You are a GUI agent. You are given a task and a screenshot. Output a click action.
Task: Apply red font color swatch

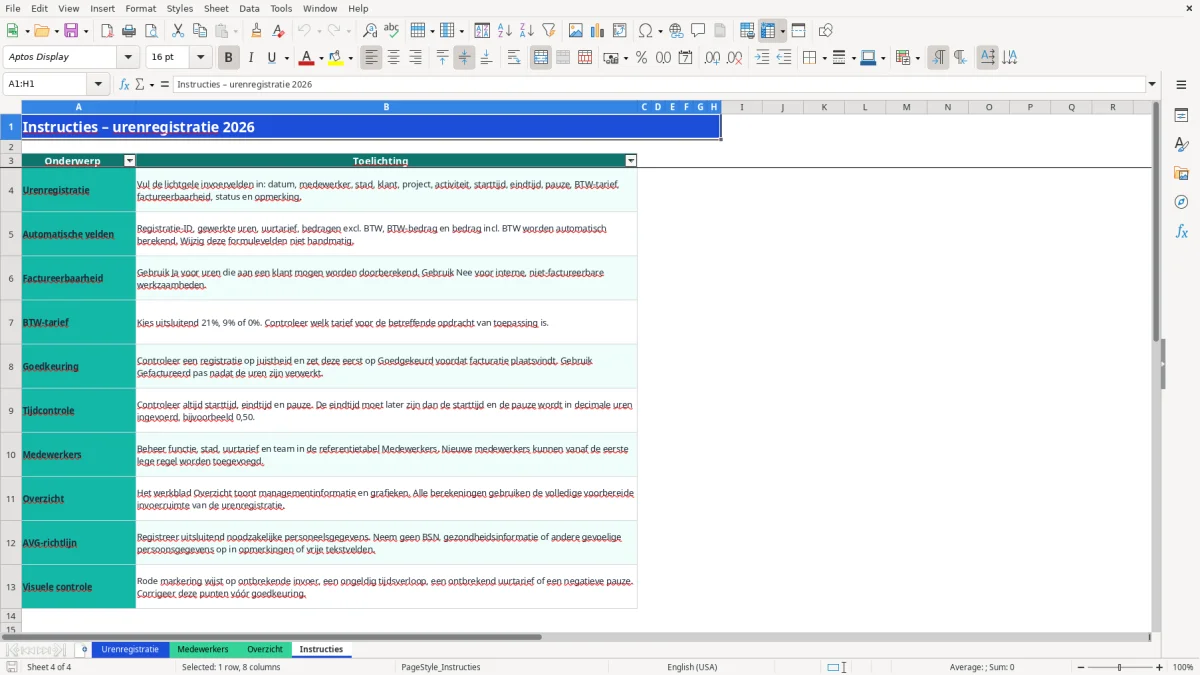point(307,58)
